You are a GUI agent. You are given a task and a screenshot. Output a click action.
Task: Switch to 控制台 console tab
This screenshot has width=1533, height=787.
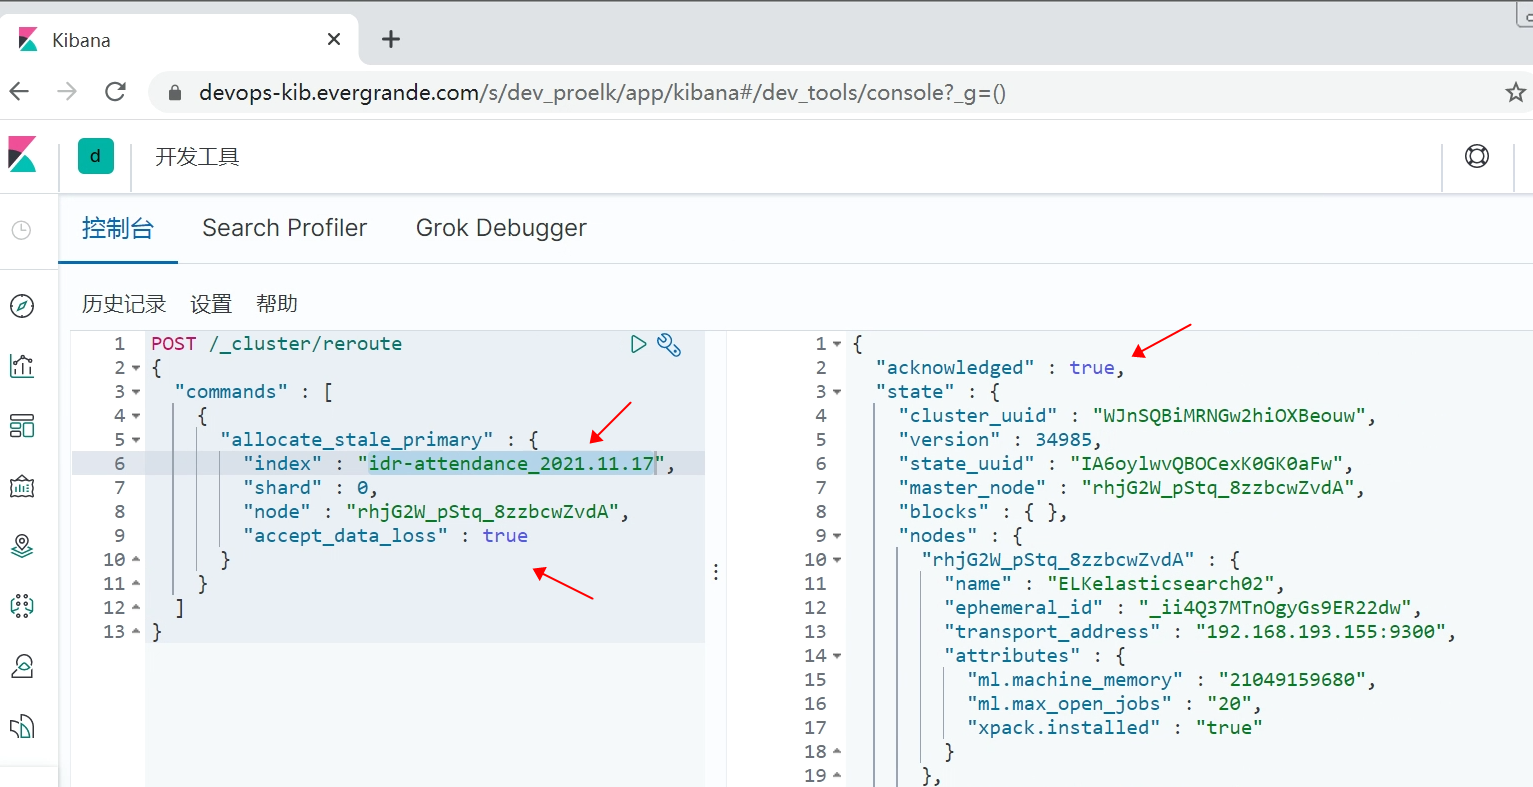118,228
